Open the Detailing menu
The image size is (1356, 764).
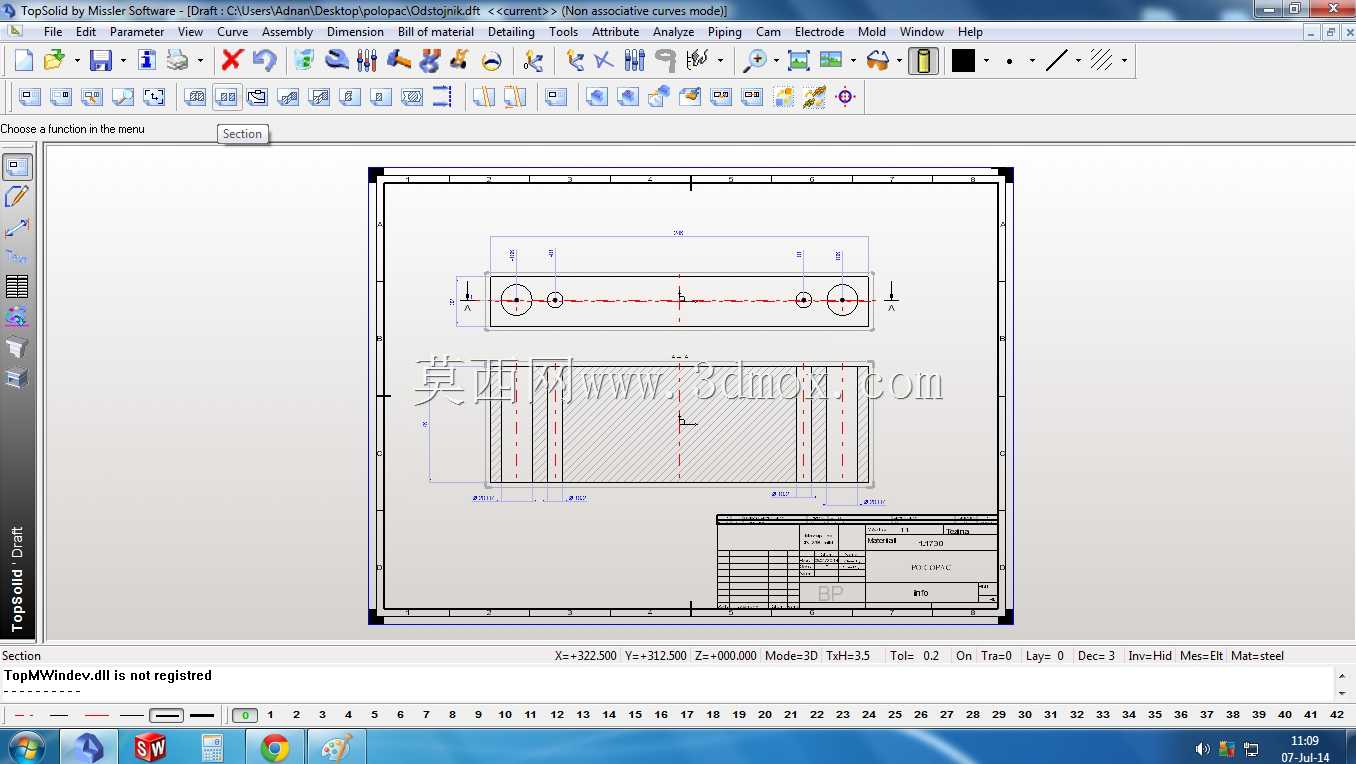[x=511, y=32]
